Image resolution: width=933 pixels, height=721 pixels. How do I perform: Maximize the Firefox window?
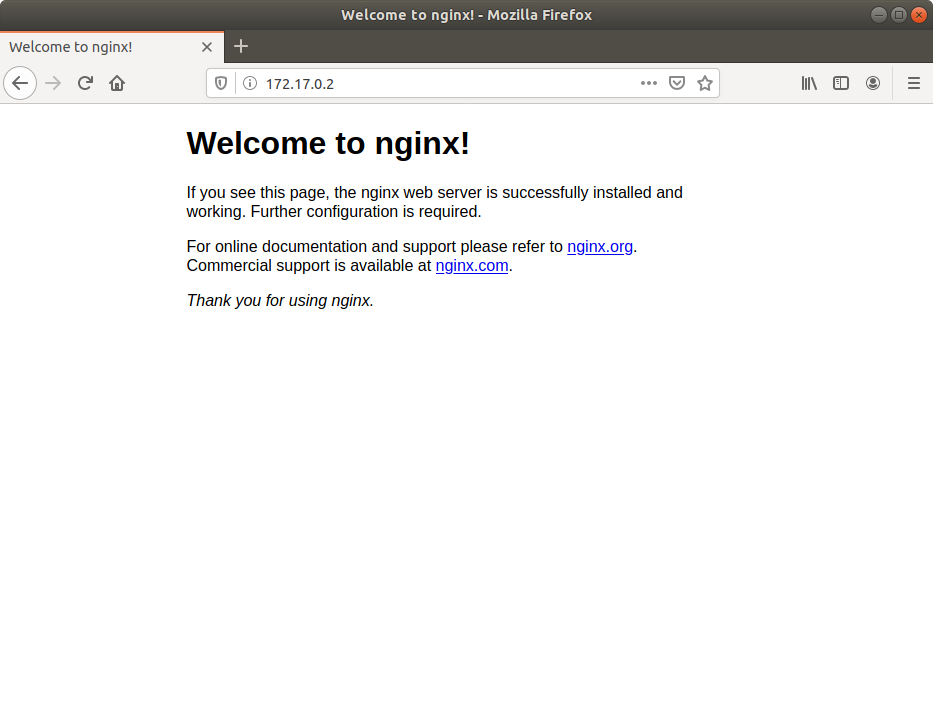(x=898, y=15)
